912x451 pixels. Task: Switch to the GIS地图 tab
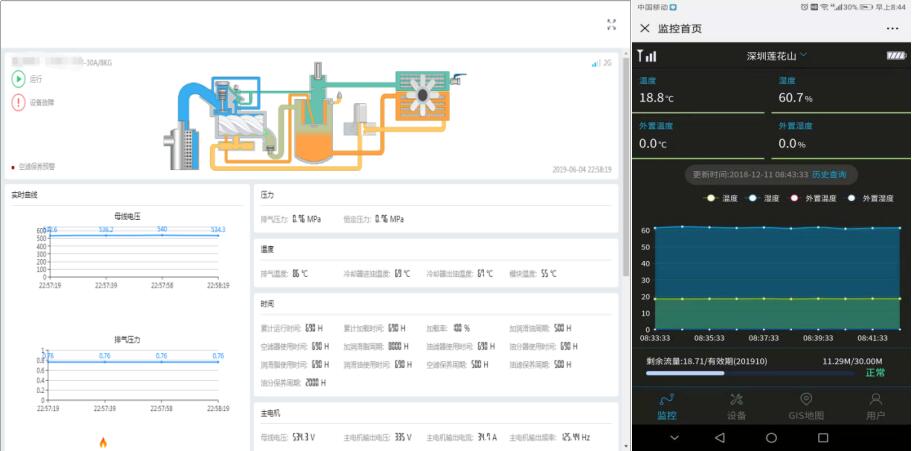806,405
